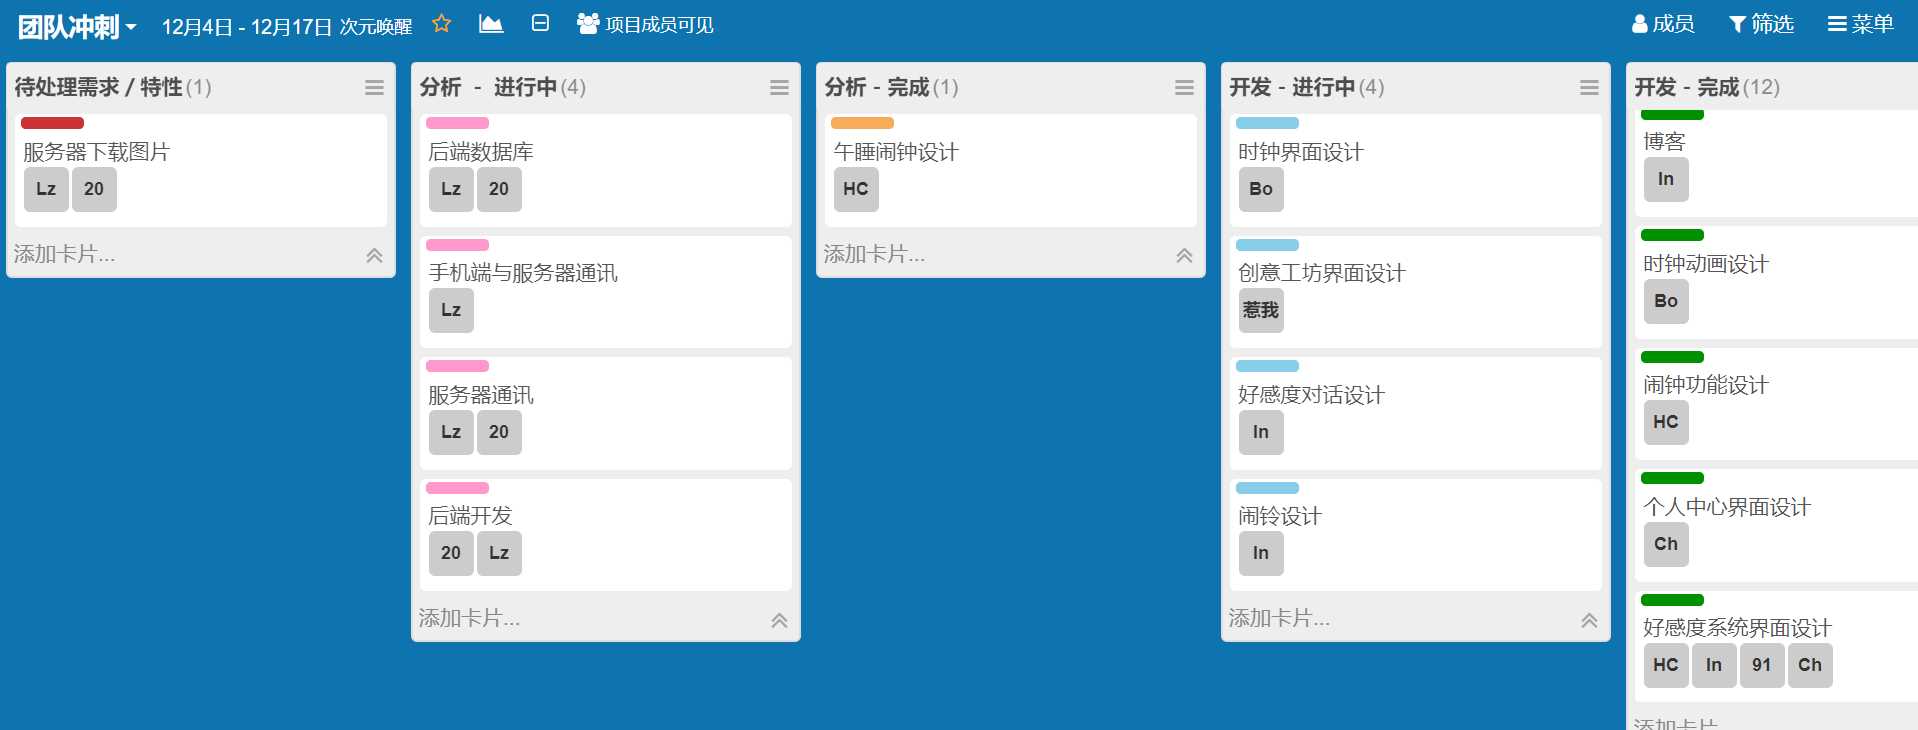Click 添加卡片 in 待处理需求 list

point(64,255)
